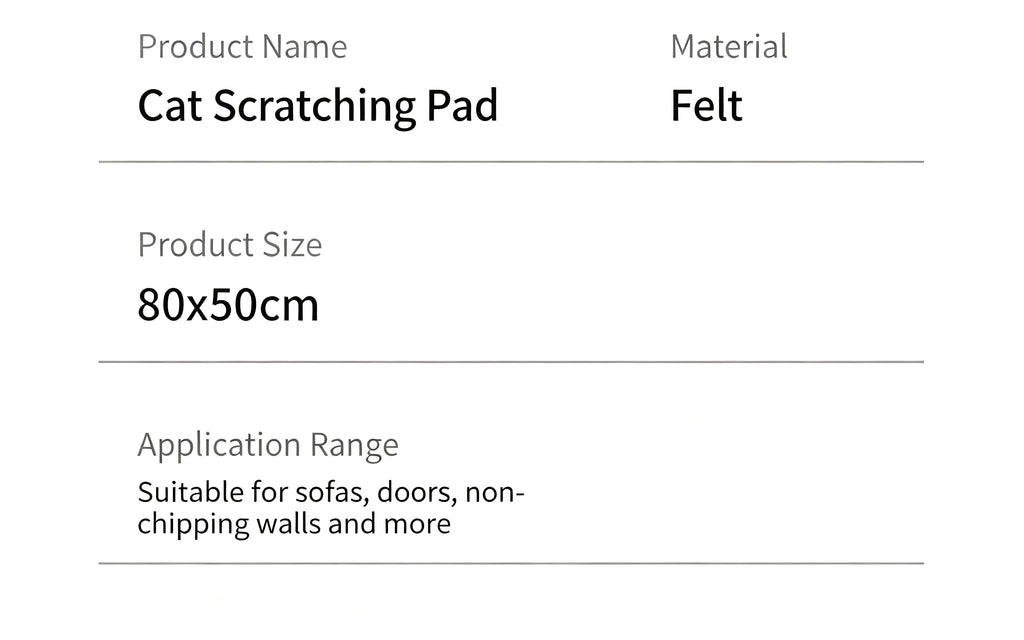
Task: Select the Cat Scratching Pad text
Action: (x=318, y=107)
